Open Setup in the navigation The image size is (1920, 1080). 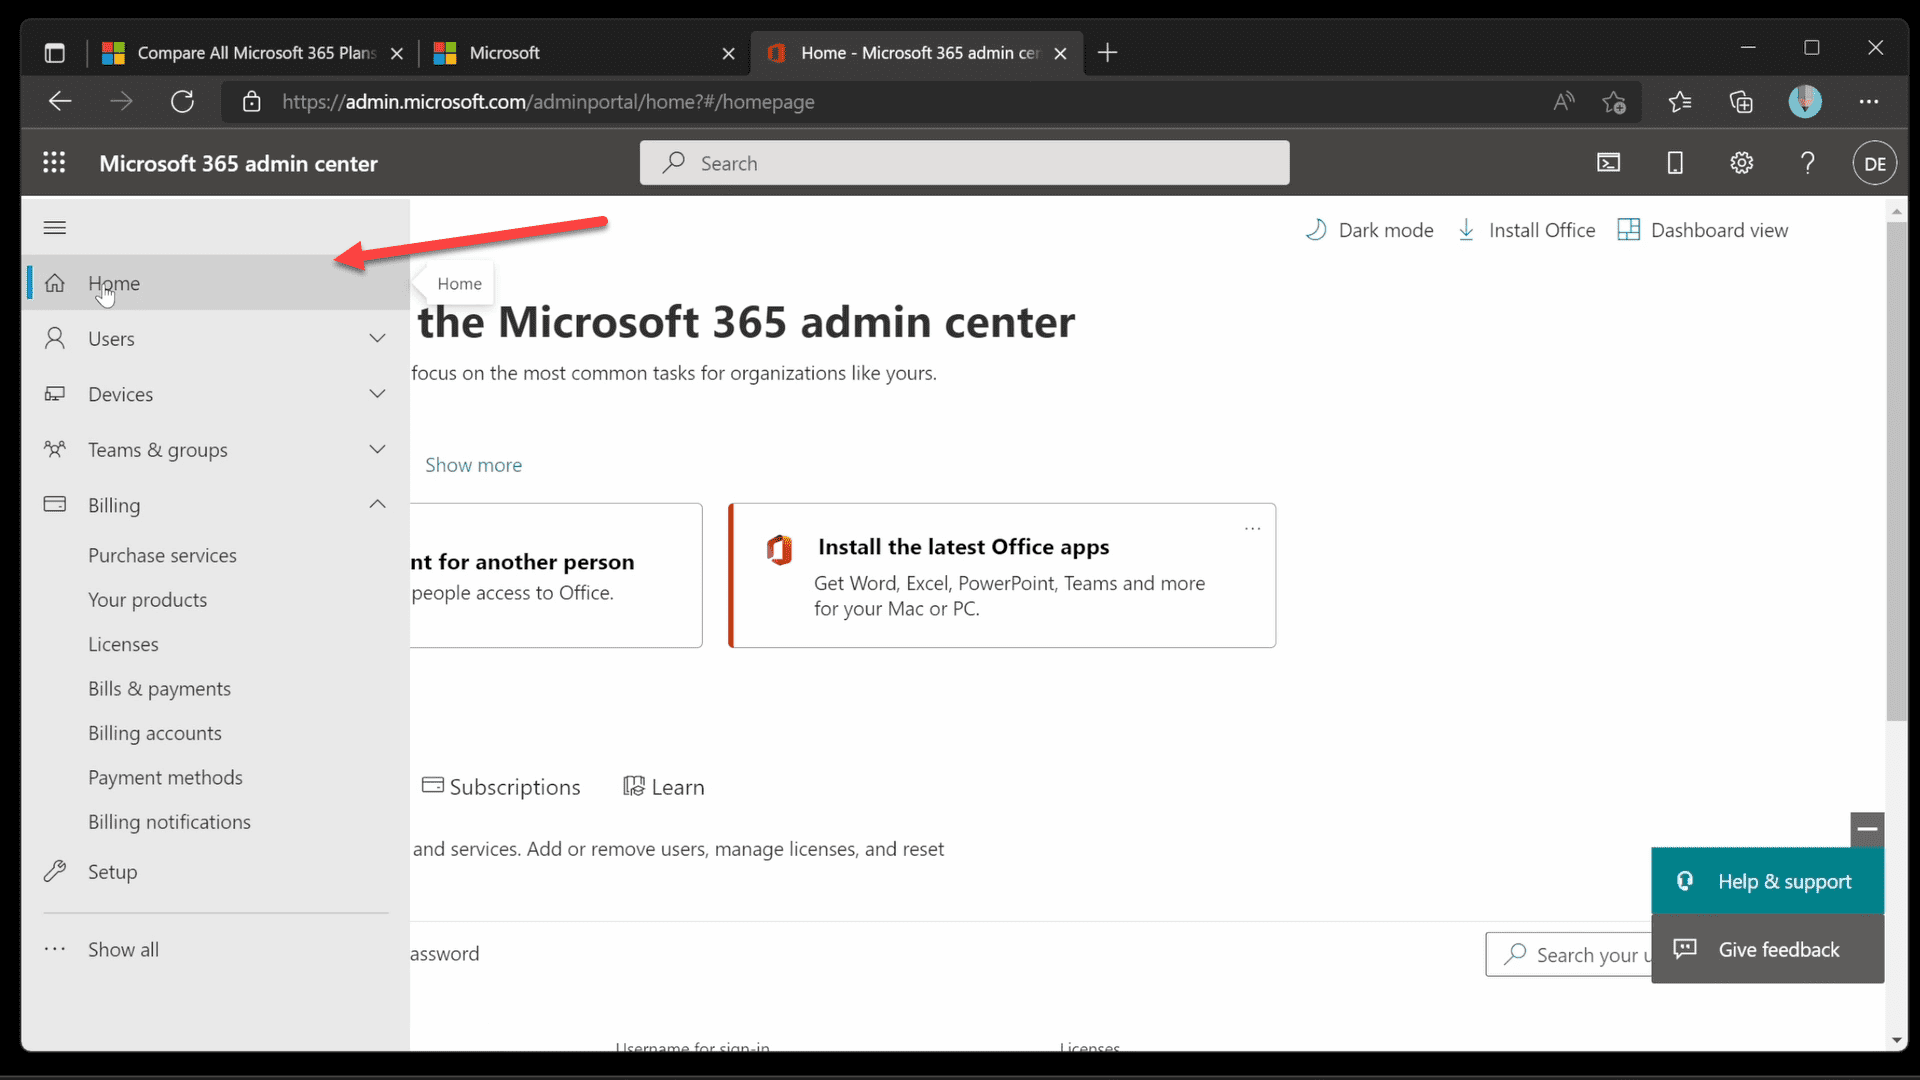click(216, 871)
